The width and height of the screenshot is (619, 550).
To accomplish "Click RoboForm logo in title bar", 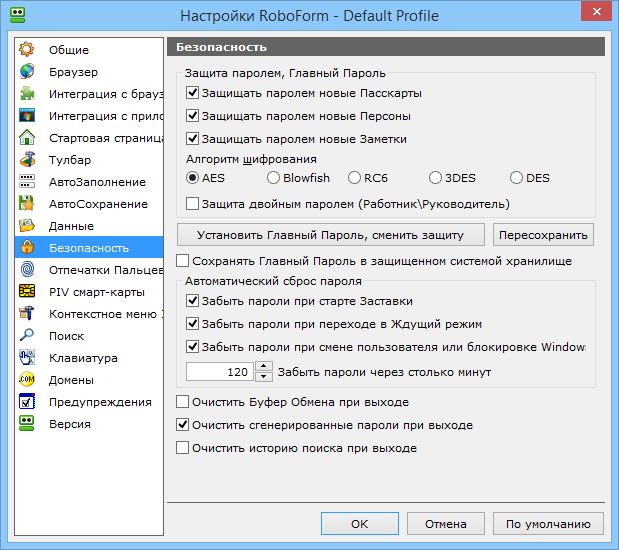I will (17, 15).
